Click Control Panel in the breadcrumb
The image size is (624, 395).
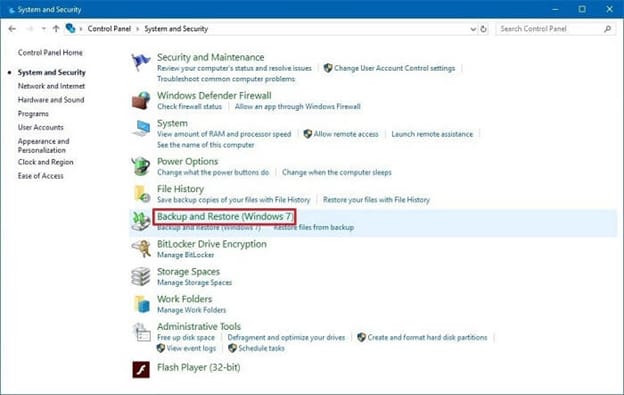tap(109, 29)
